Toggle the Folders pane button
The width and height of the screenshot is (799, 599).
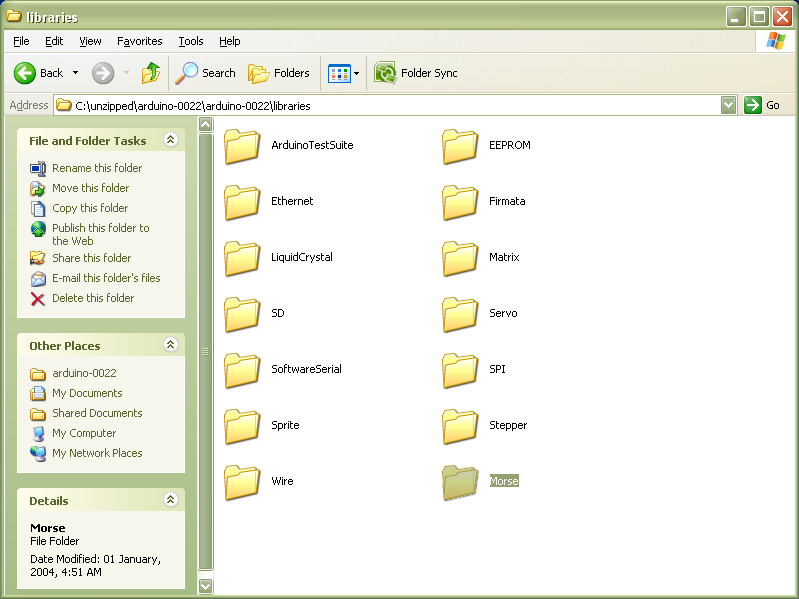279,73
